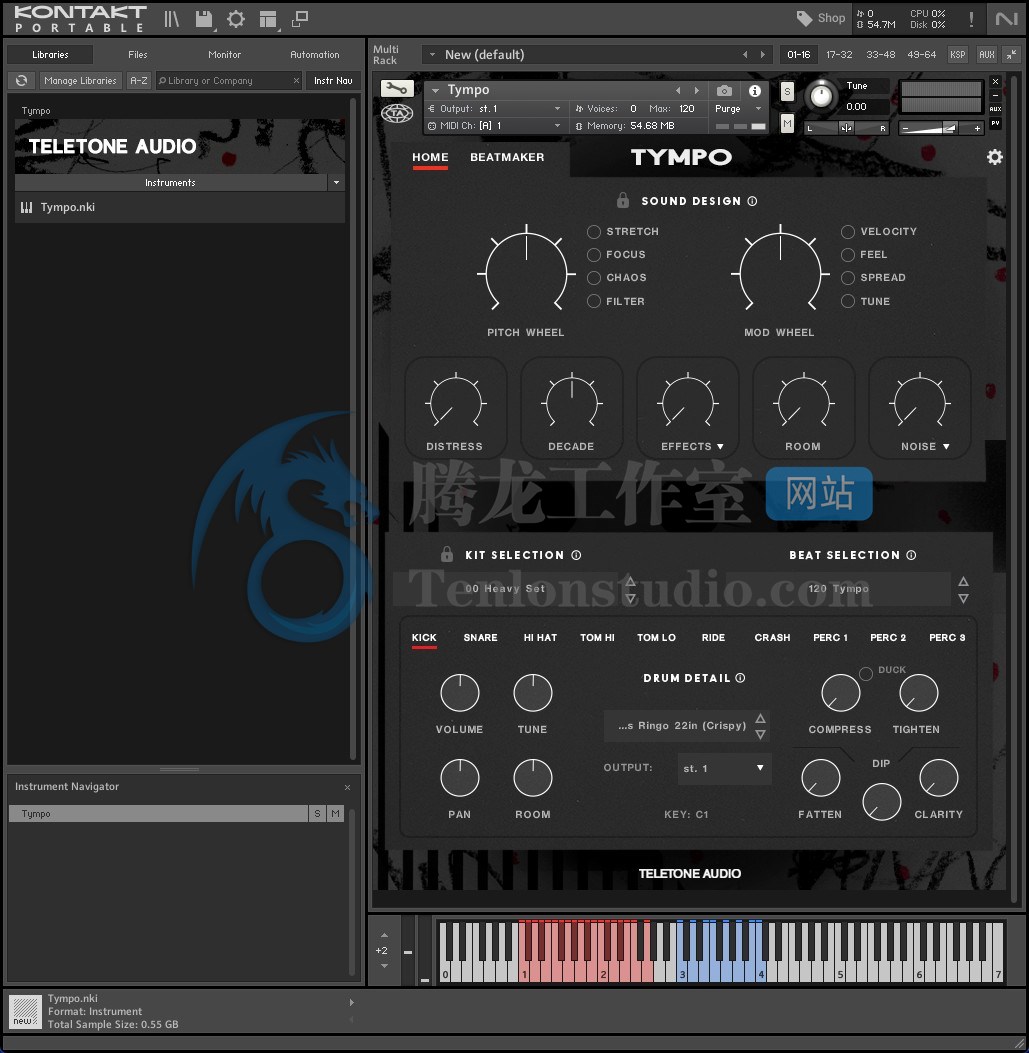
Task: Step to previous beat selection arrow
Action: pos(963,581)
